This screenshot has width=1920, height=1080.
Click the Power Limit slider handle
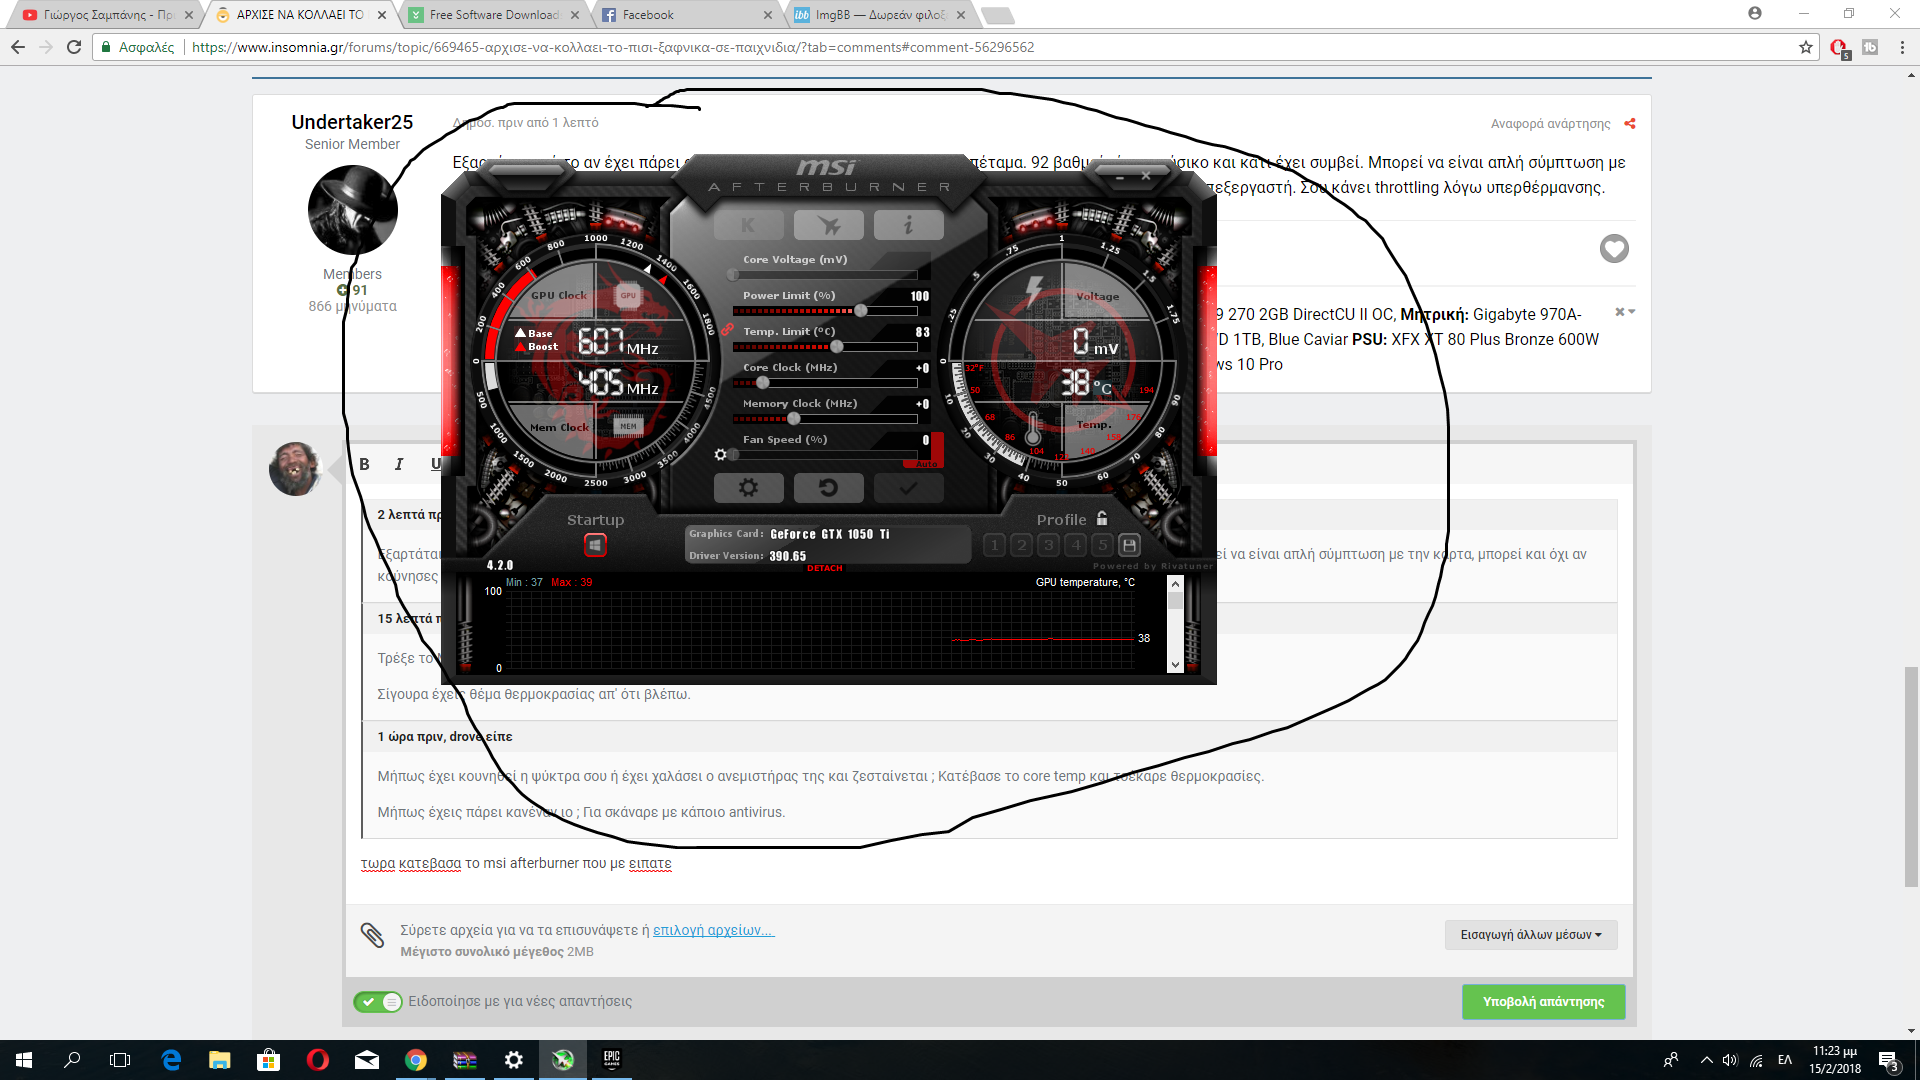coord(860,311)
